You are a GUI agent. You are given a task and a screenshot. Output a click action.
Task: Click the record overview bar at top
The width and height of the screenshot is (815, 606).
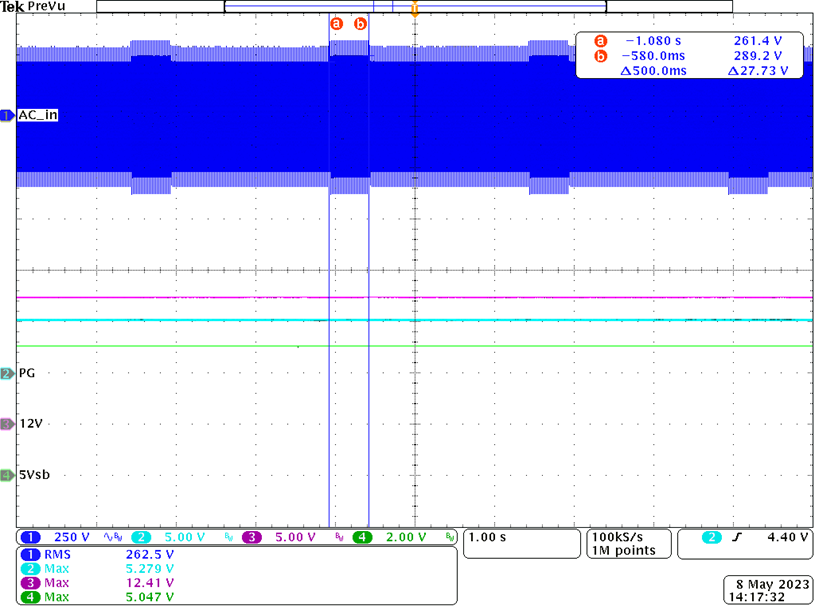click(414, 6)
